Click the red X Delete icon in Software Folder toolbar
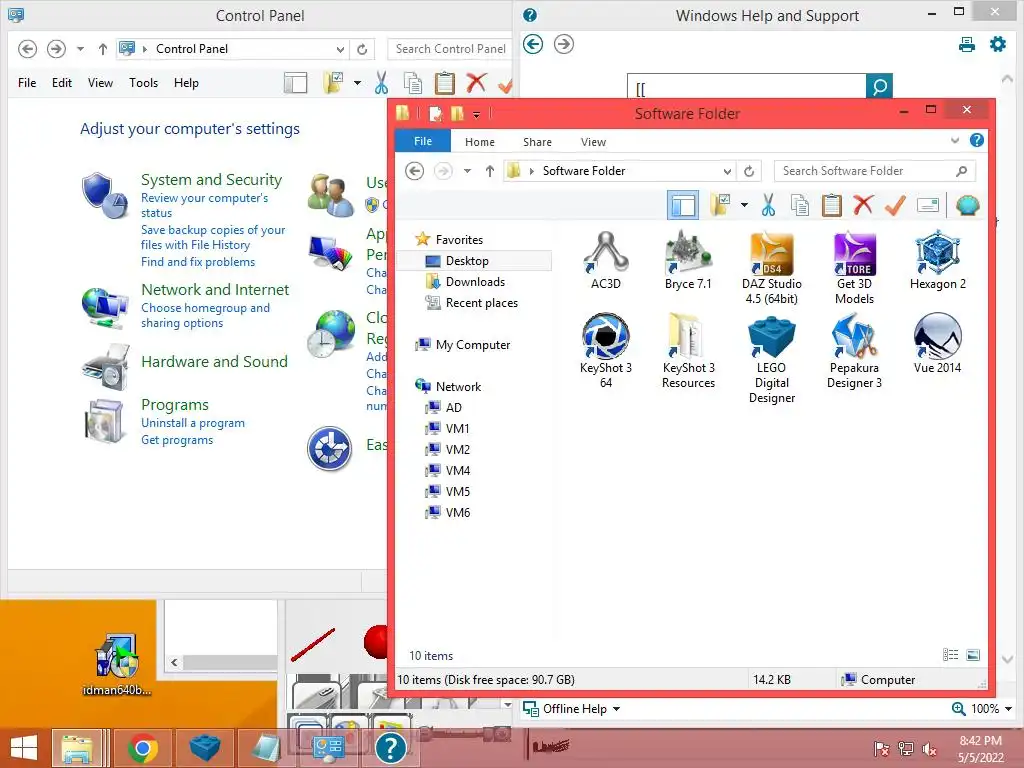Image resolution: width=1024 pixels, height=768 pixels. coord(863,205)
